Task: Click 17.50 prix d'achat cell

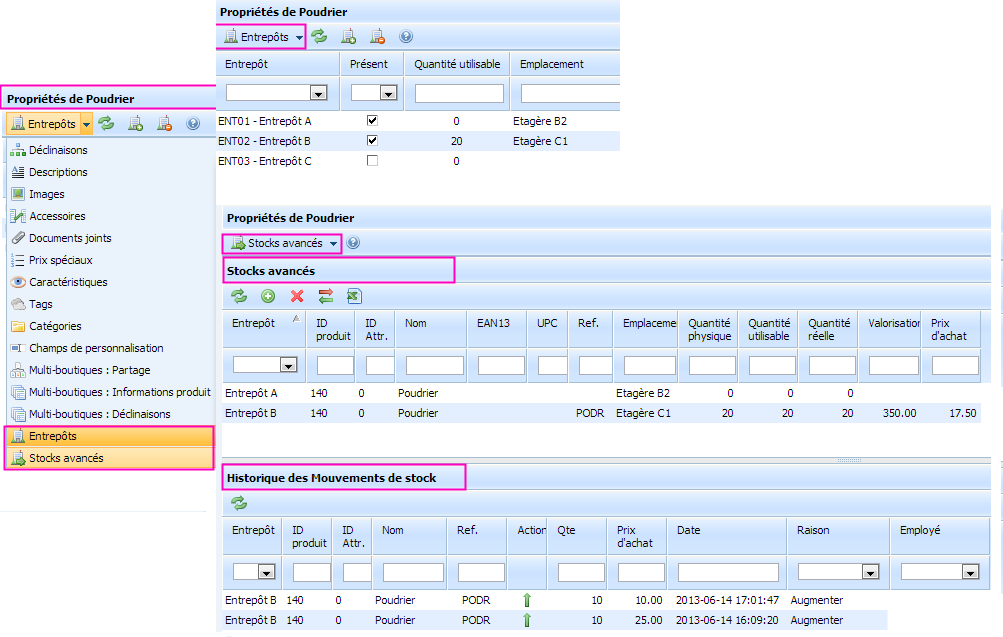Action: (963, 413)
